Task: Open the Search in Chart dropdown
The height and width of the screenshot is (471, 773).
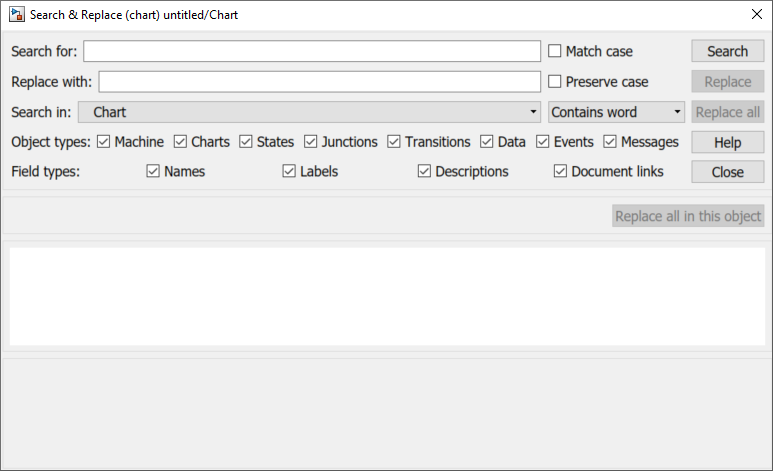Action: [310, 112]
